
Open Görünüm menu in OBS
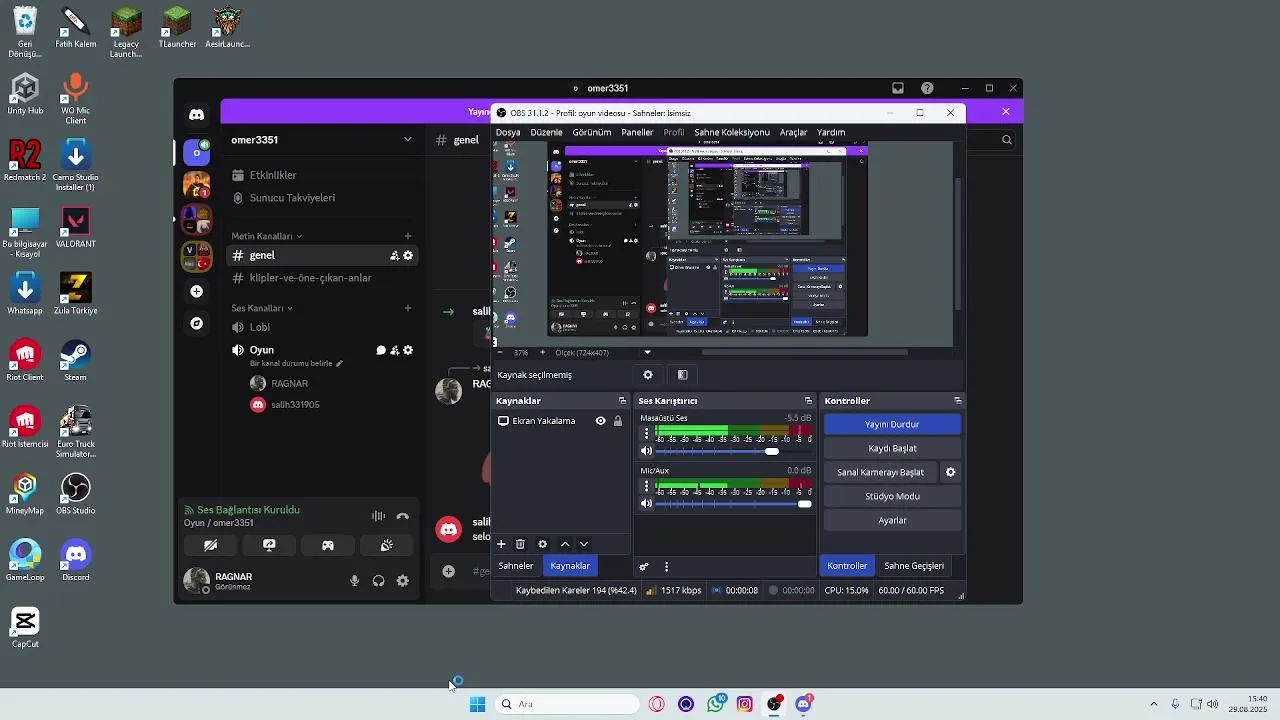point(591,132)
